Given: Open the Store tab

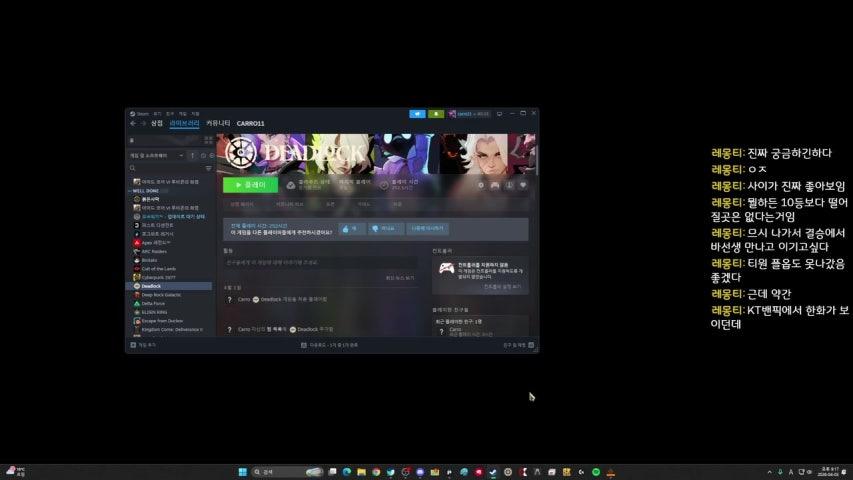Looking at the screenshot, I should (x=157, y=123).
